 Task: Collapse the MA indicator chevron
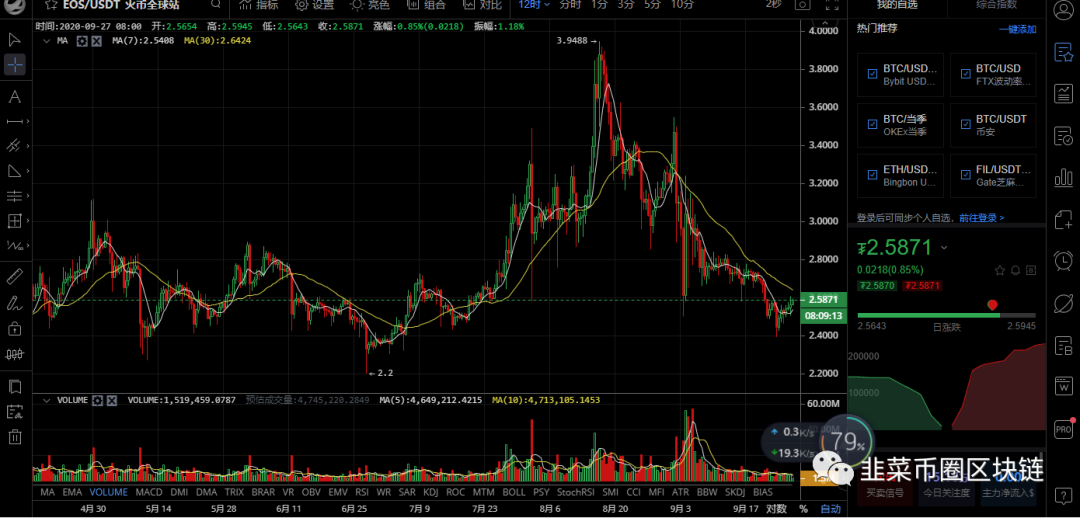click(46, 41)
